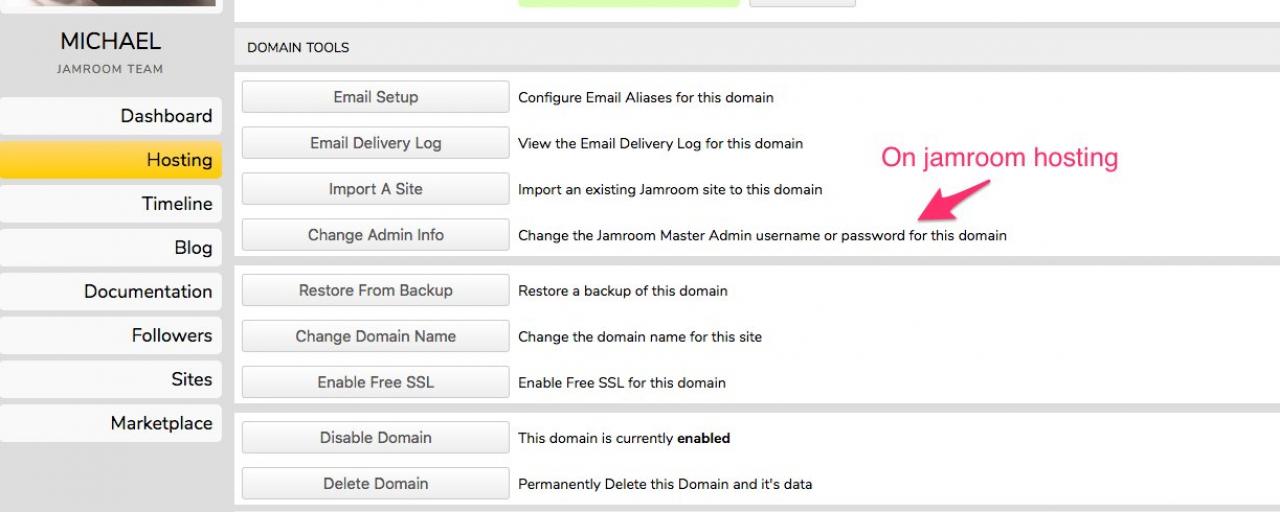This screenshot has width=1280, height=512.
Task: Click the MICHAEL profile name
Action: pos(110,42)
